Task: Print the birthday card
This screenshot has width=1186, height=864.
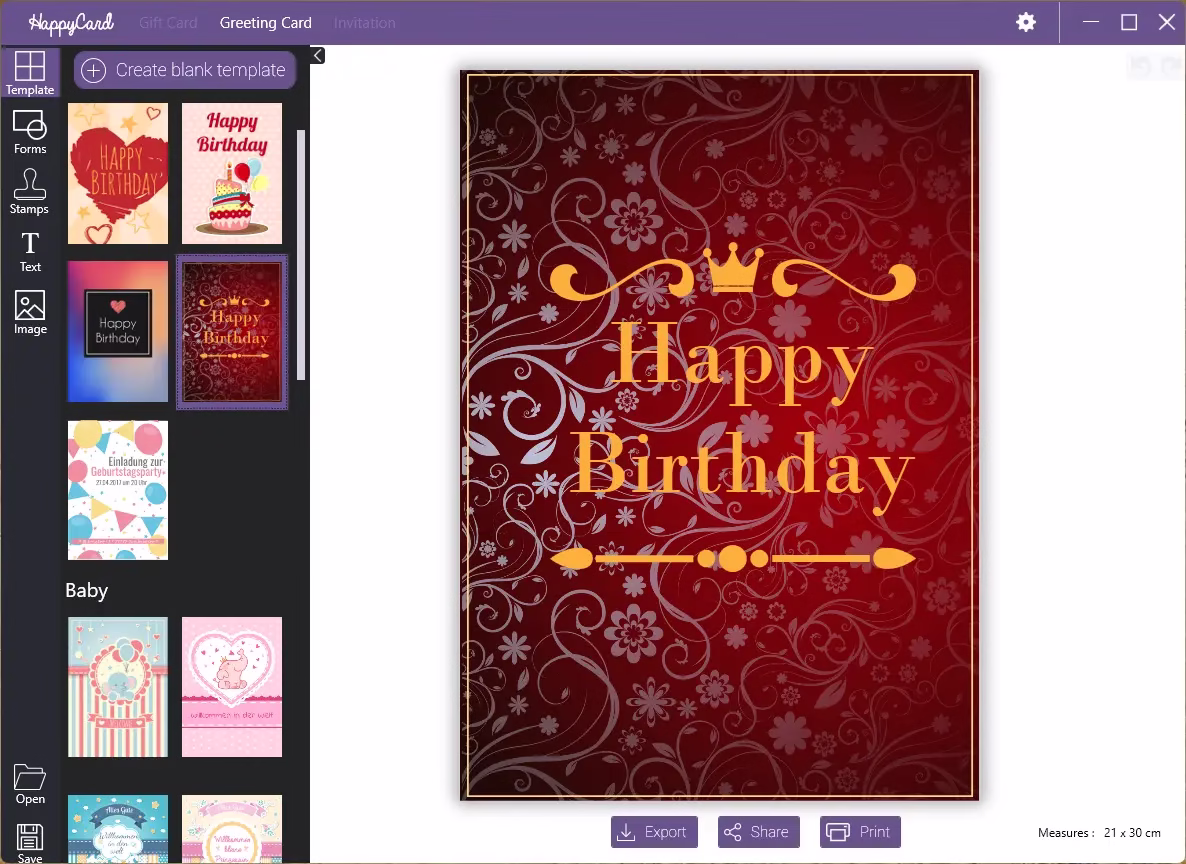Action: coord(860,832)
